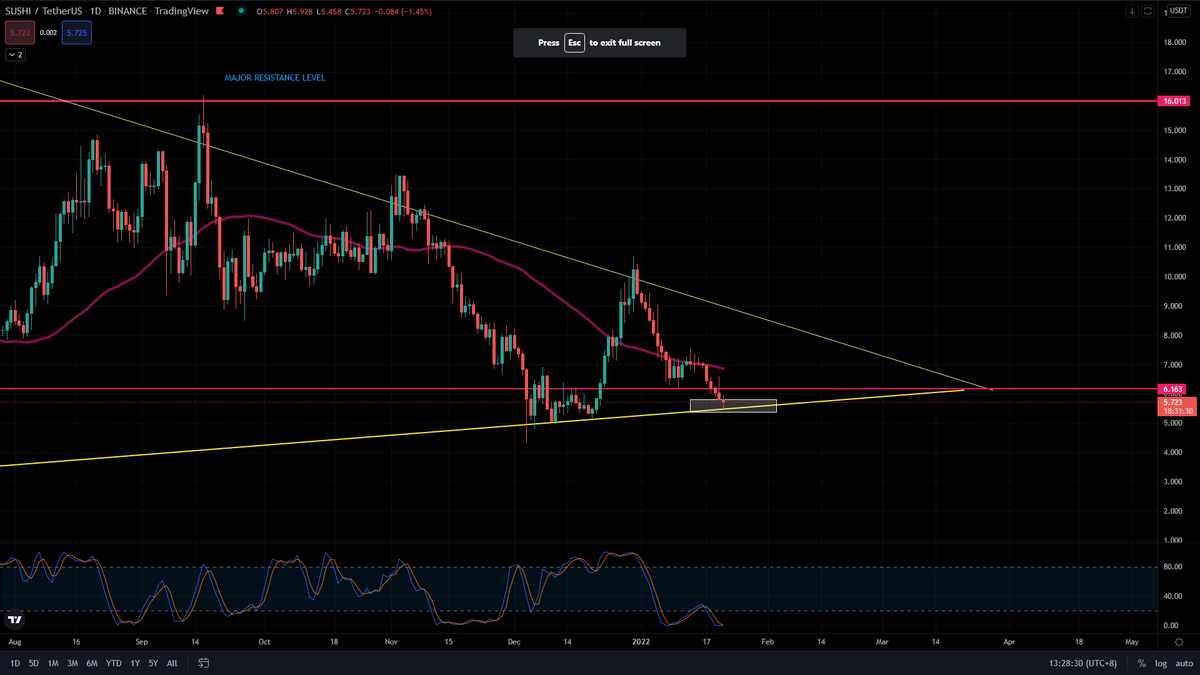Click the 16.013 red price label

[1175, 101]
